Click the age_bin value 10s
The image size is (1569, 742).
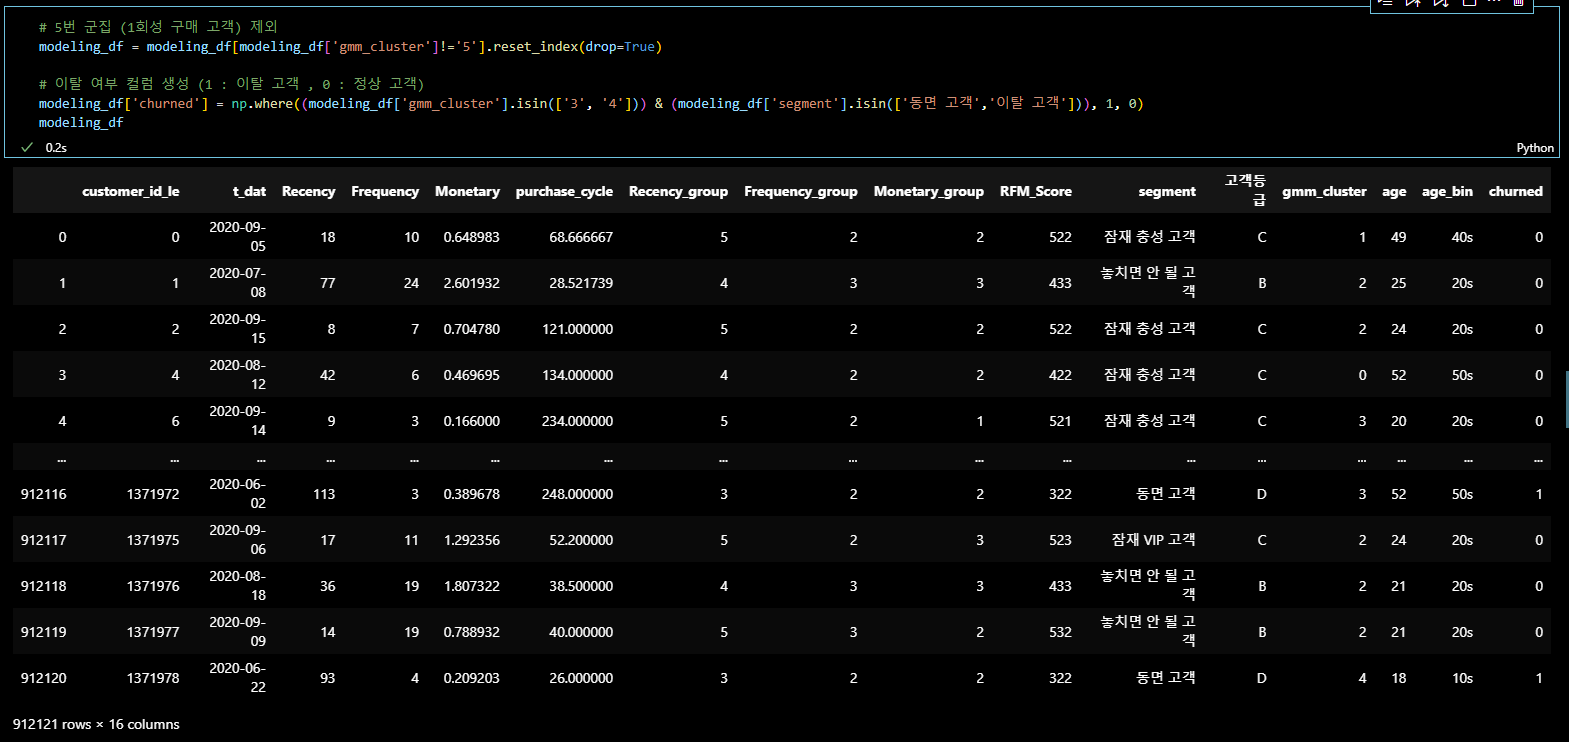click(1462, 678)
